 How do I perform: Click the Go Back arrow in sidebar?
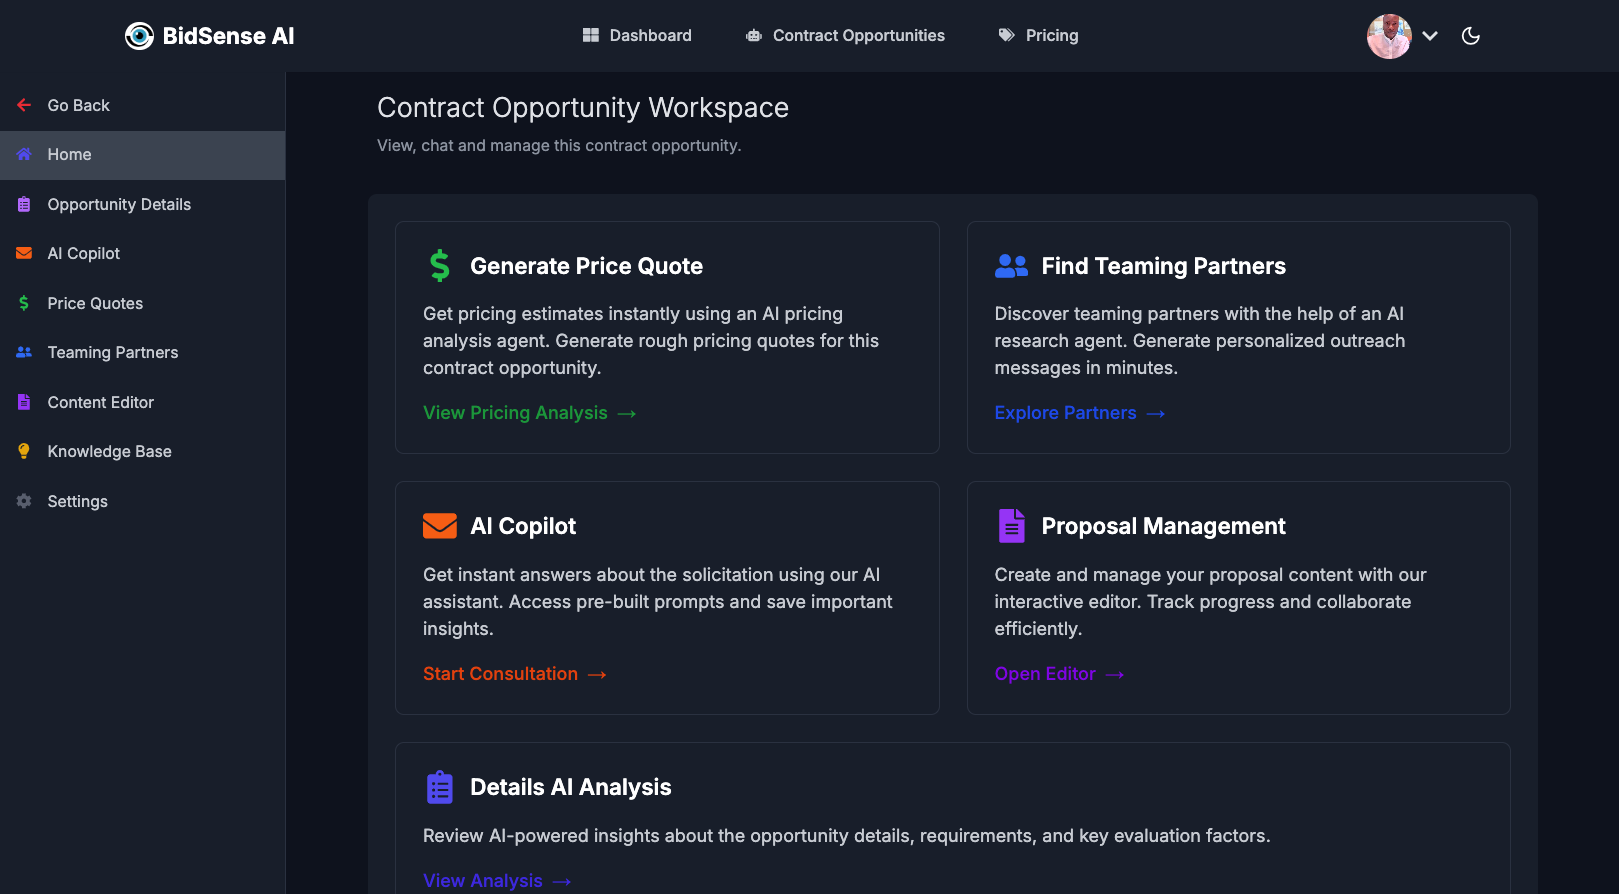(x=23, y=105)
